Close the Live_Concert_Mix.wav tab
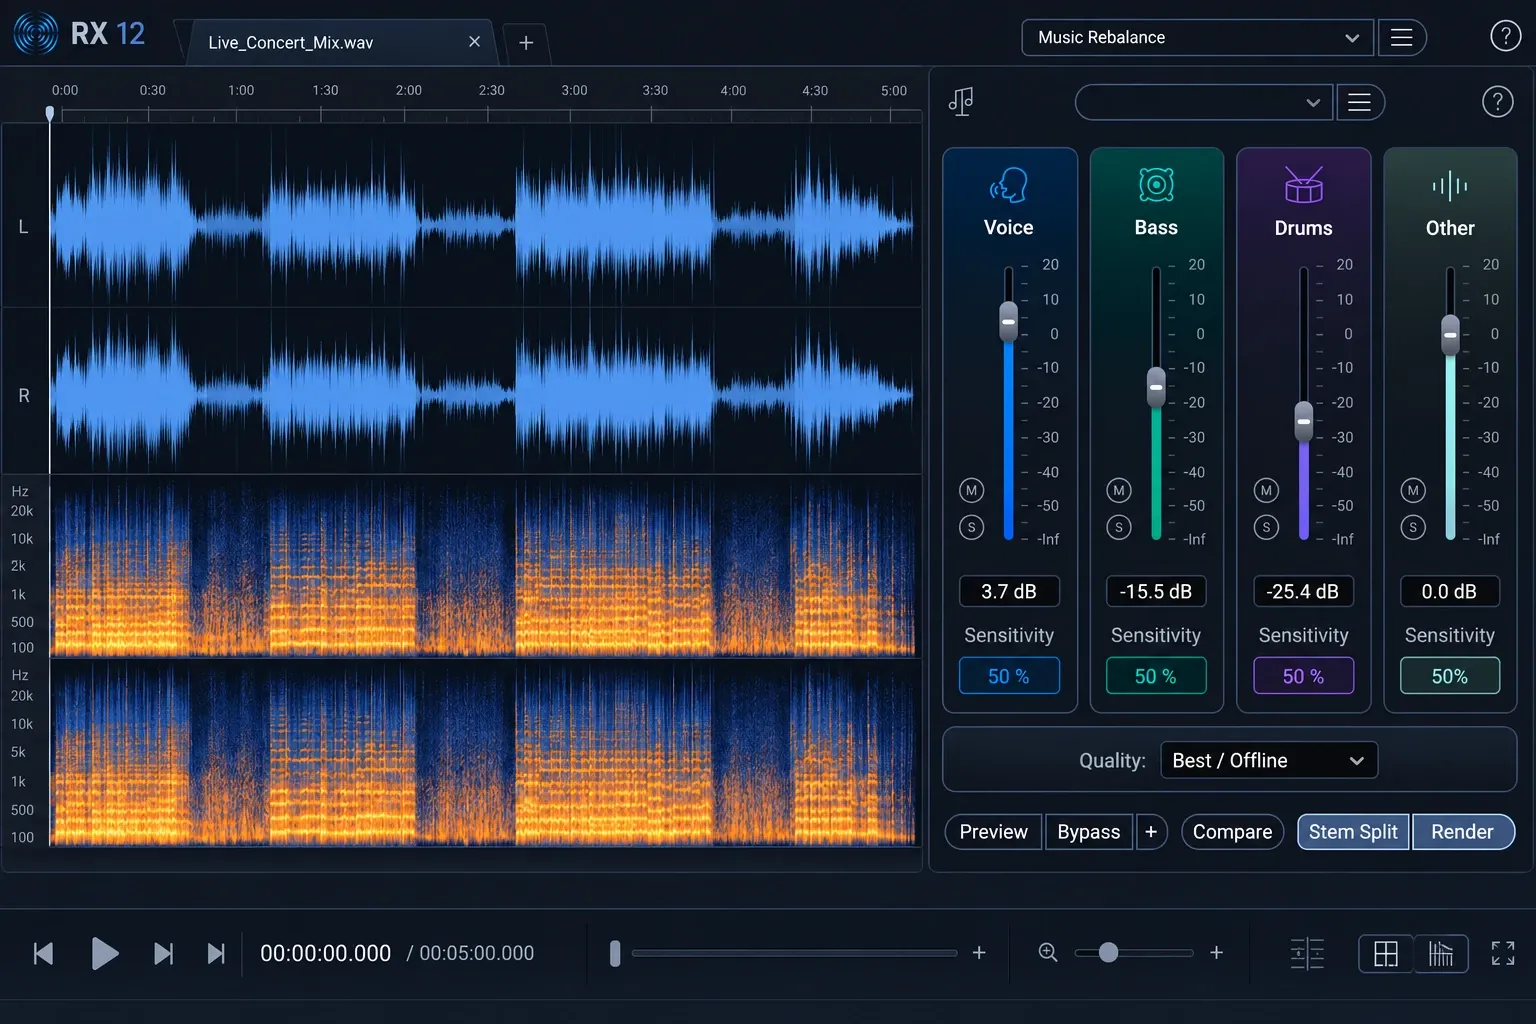This screenshot has width=1536, height=1024. [x=474, y=42]
